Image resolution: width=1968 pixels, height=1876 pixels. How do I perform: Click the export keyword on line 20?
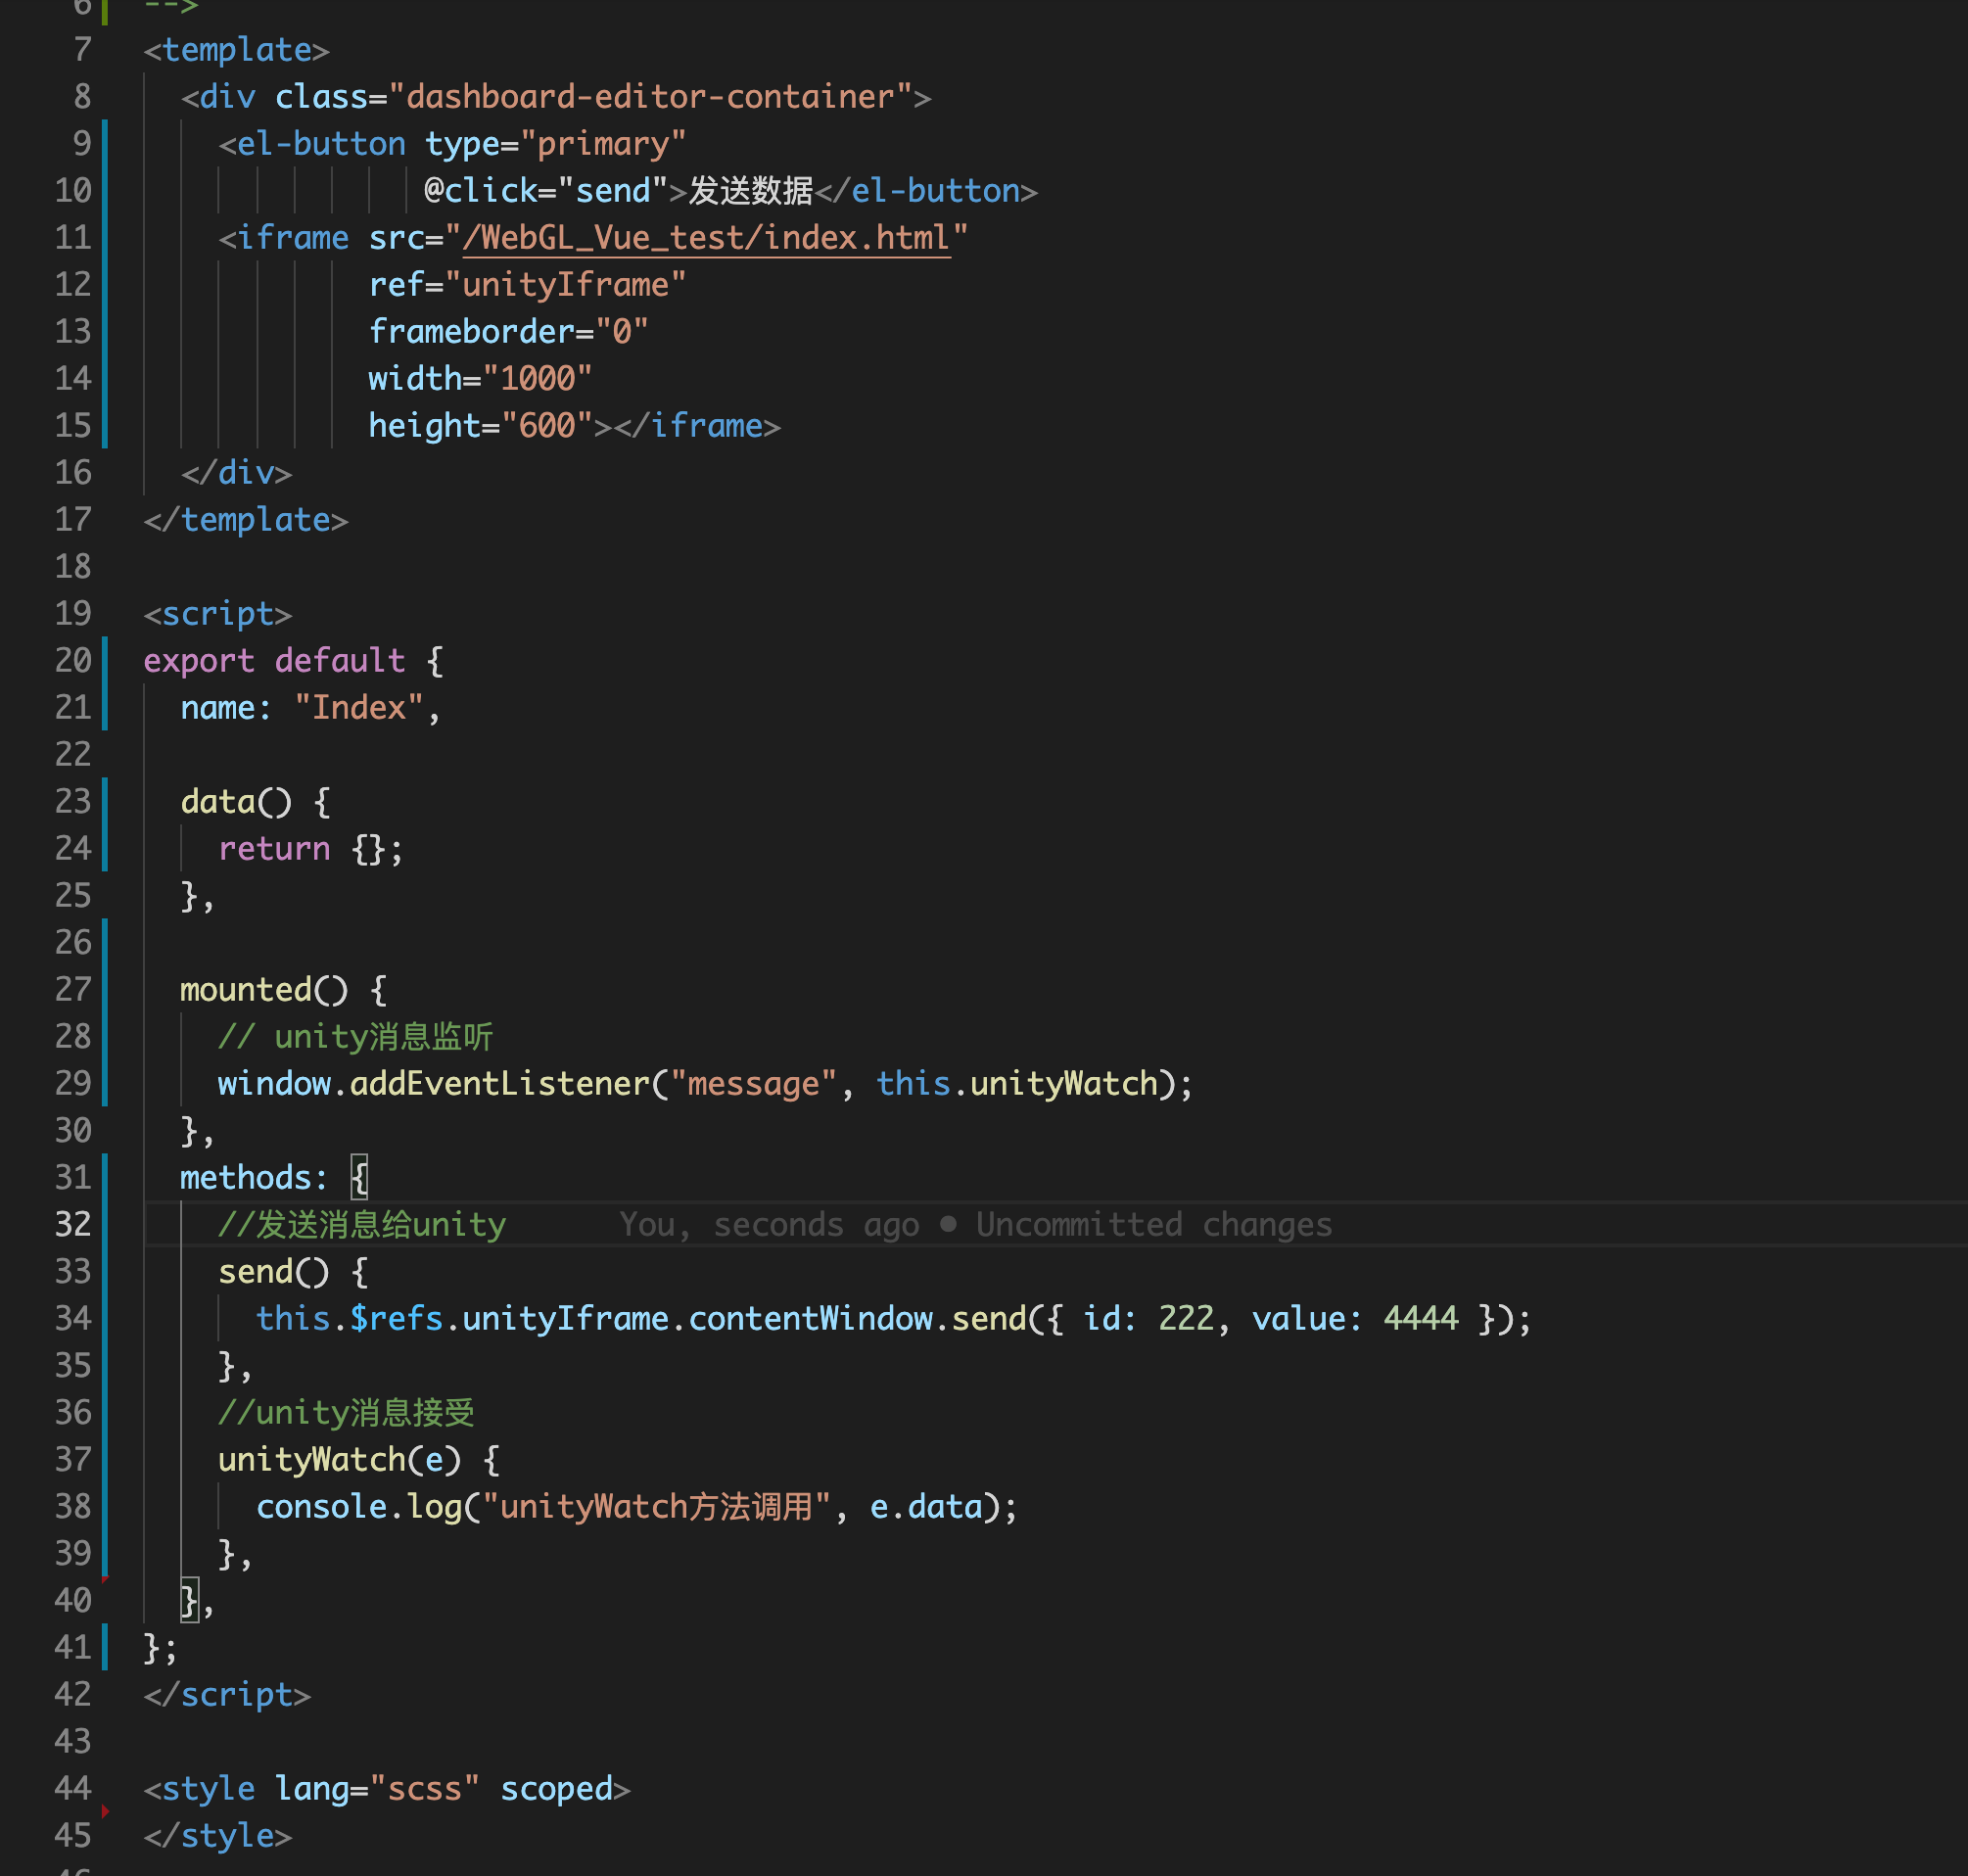pyautogui.click(x=198, y=661)
